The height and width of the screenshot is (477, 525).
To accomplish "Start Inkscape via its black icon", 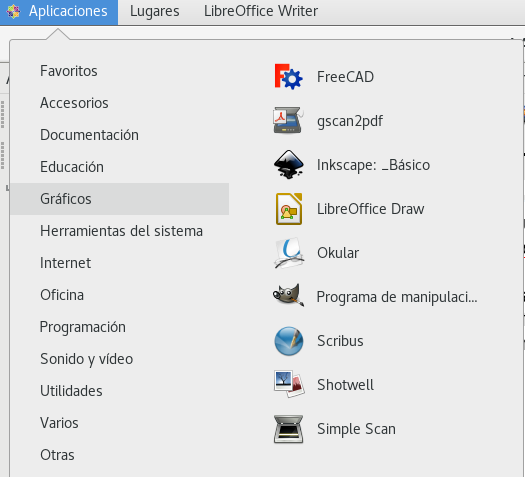I will (288, 165).
